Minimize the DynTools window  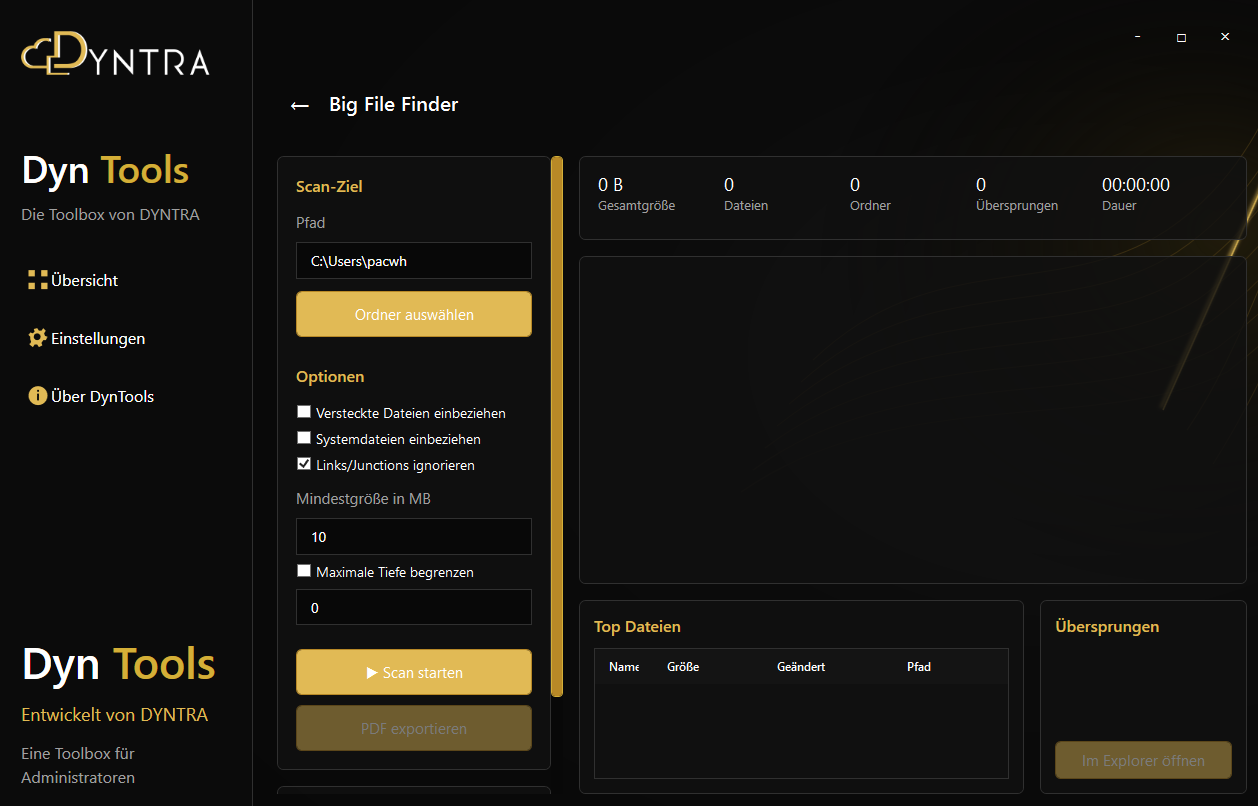coord(1137,37)
